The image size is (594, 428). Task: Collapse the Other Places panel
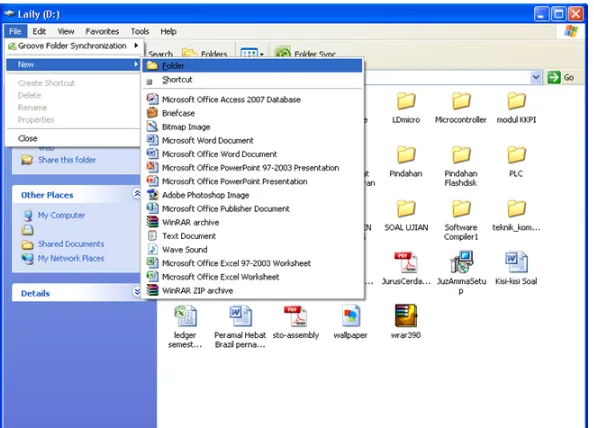pyautogui.click(x=137, y=194)
